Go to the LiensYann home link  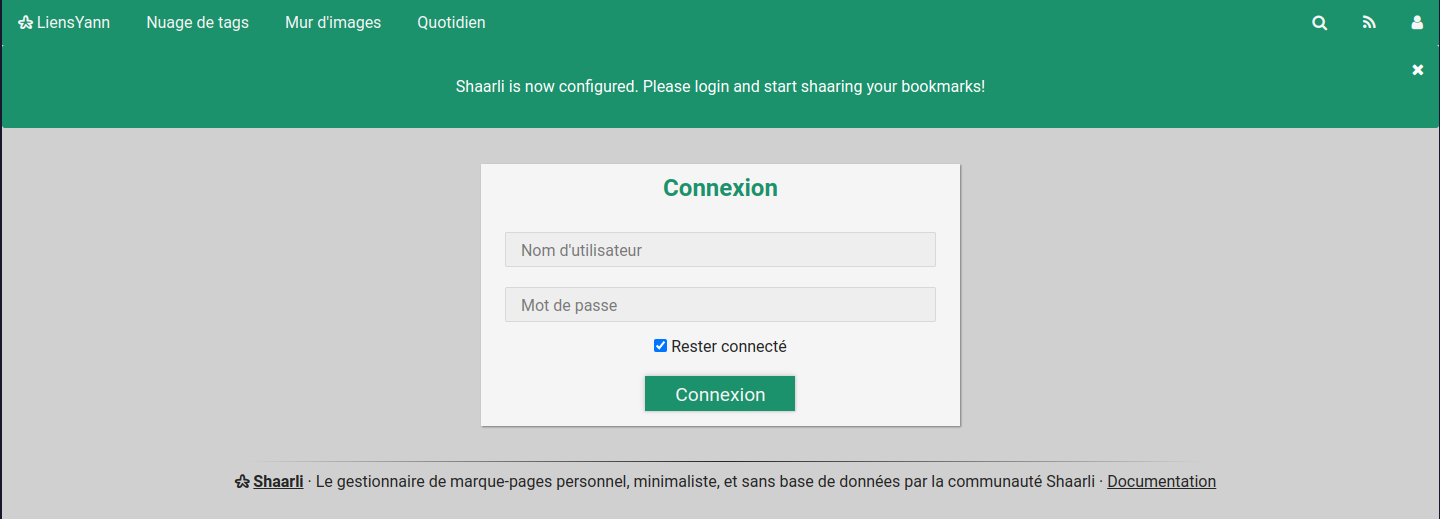click(x=73, y=23)
